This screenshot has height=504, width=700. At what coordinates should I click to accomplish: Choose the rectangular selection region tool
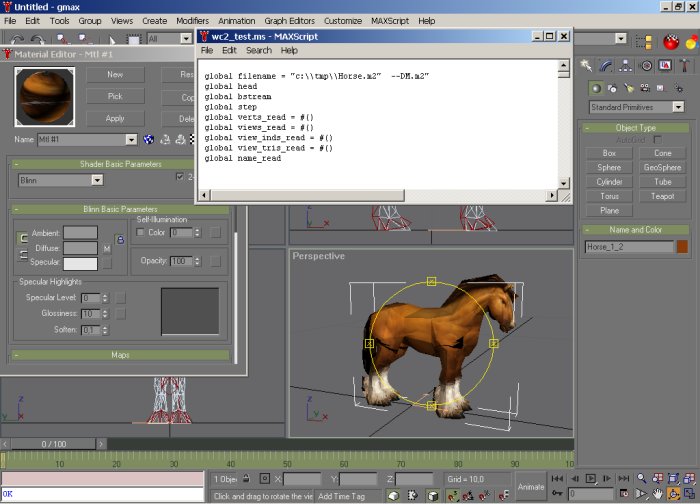[x=133, y=40]
